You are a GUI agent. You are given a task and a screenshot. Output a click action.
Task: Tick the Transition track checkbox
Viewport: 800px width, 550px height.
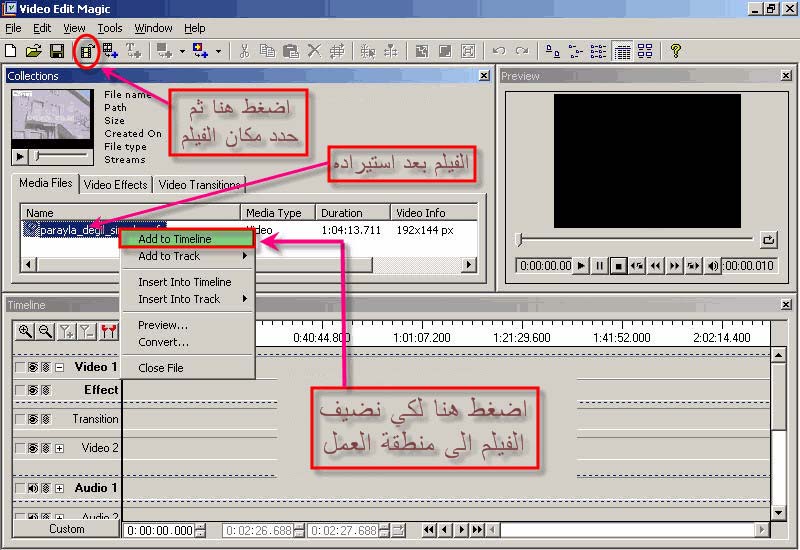(19, 419)
